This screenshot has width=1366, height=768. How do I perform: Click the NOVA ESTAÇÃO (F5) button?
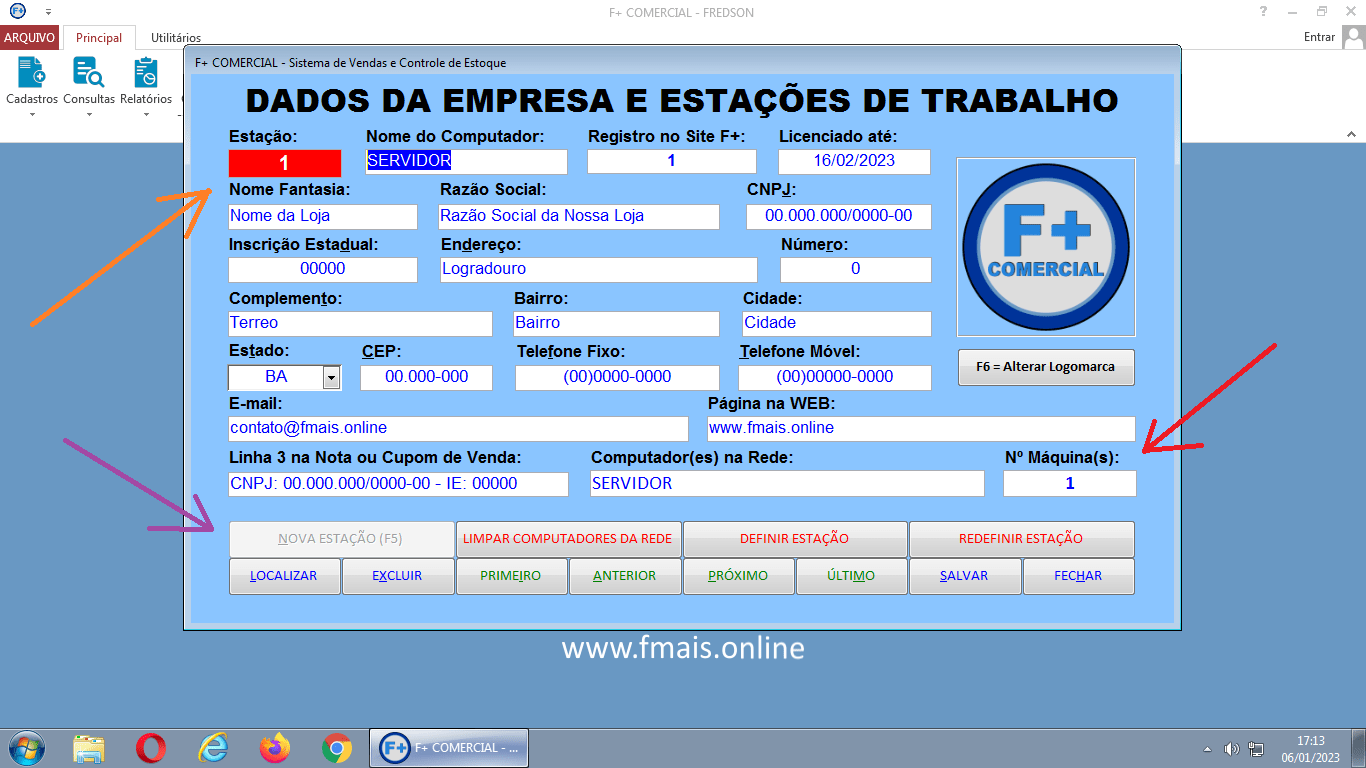[x=341, y=539]
